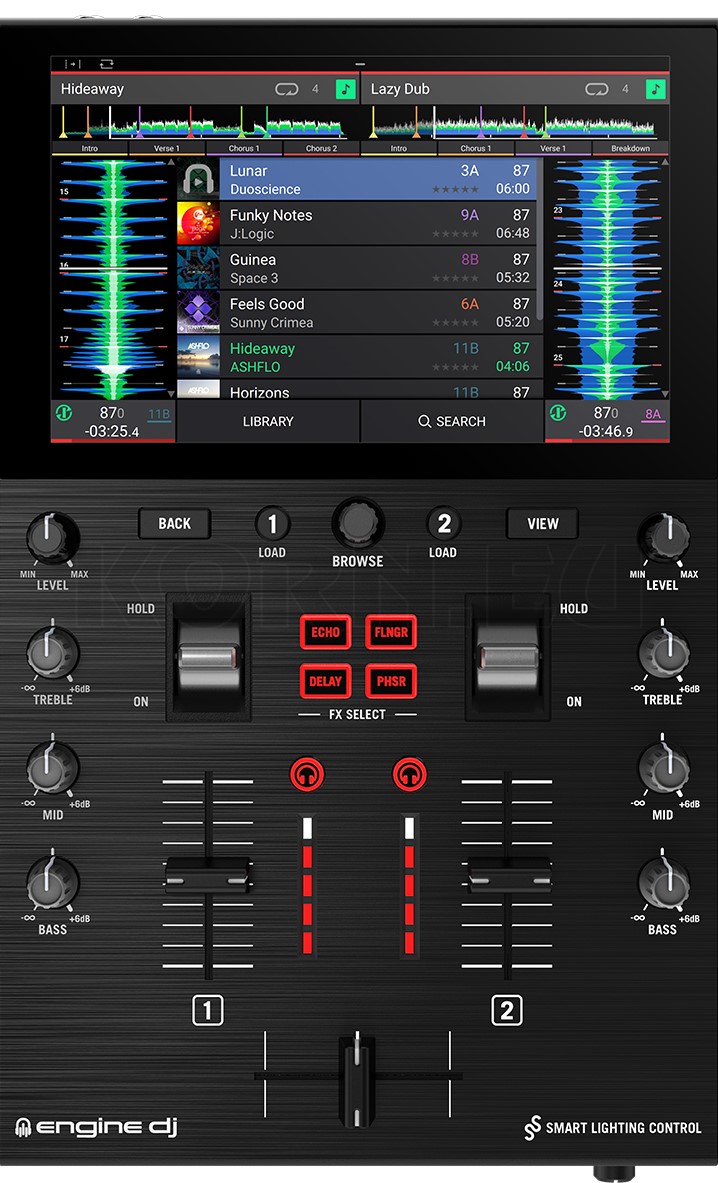Tap the 11B key value below the left waveform
The height and width of the screenshot is (1183, 718).
tap(159, 413)
